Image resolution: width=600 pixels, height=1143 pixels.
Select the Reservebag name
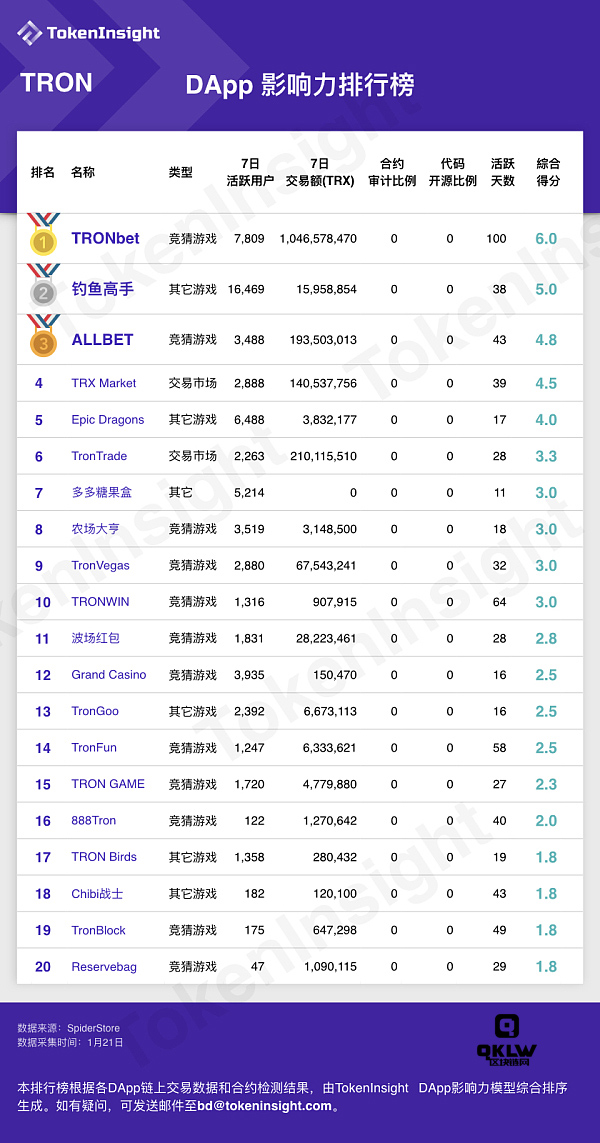point(104,967)
